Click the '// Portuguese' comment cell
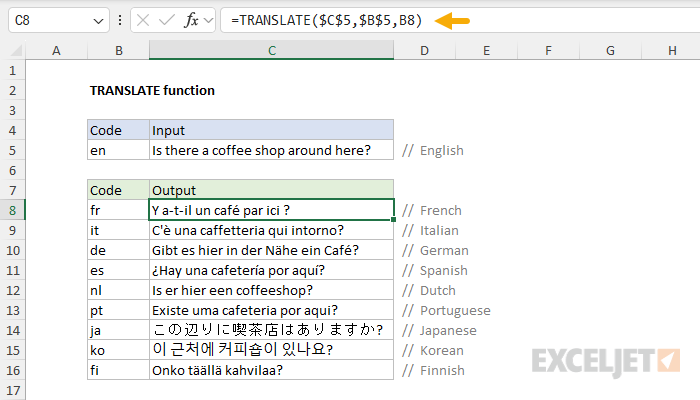 click(446, 310)
